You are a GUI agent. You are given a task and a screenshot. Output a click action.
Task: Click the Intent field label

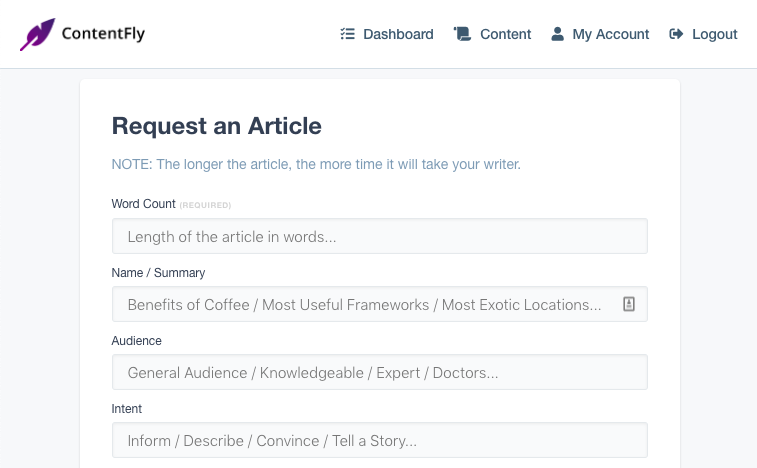tap(126, 409)
